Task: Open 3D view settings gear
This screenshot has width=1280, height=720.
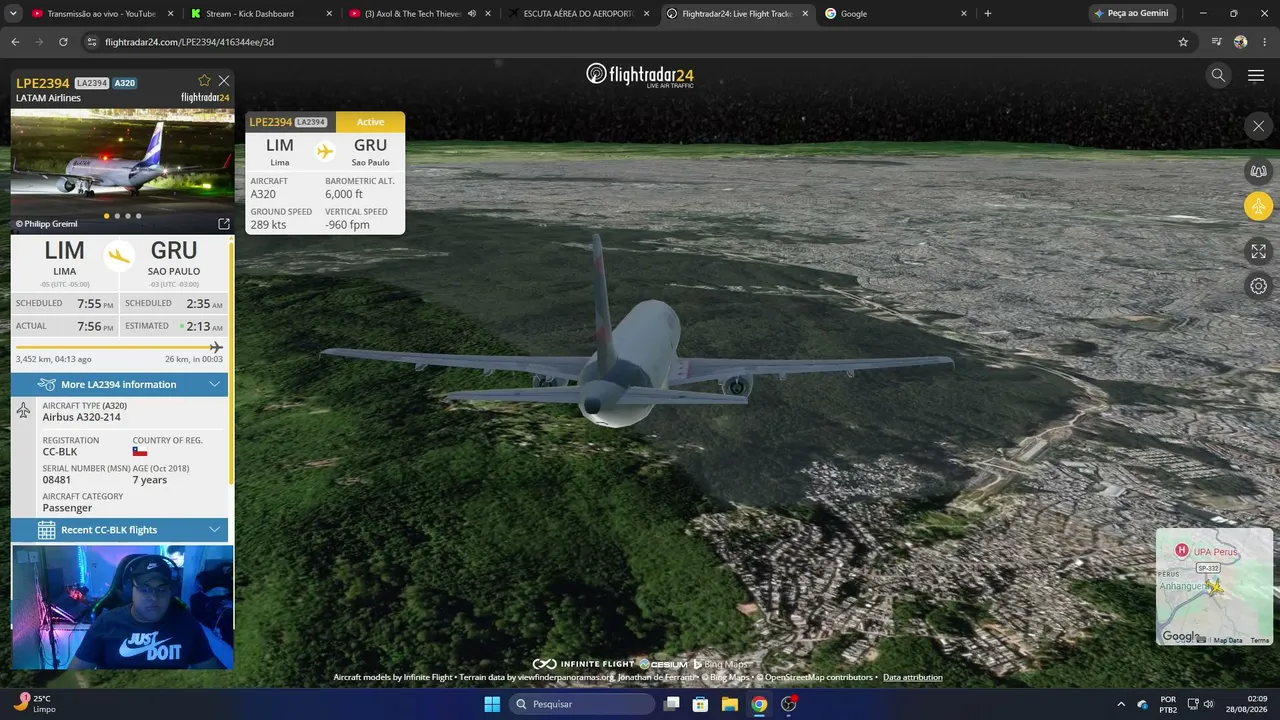Action: [x=1258, y=286]
